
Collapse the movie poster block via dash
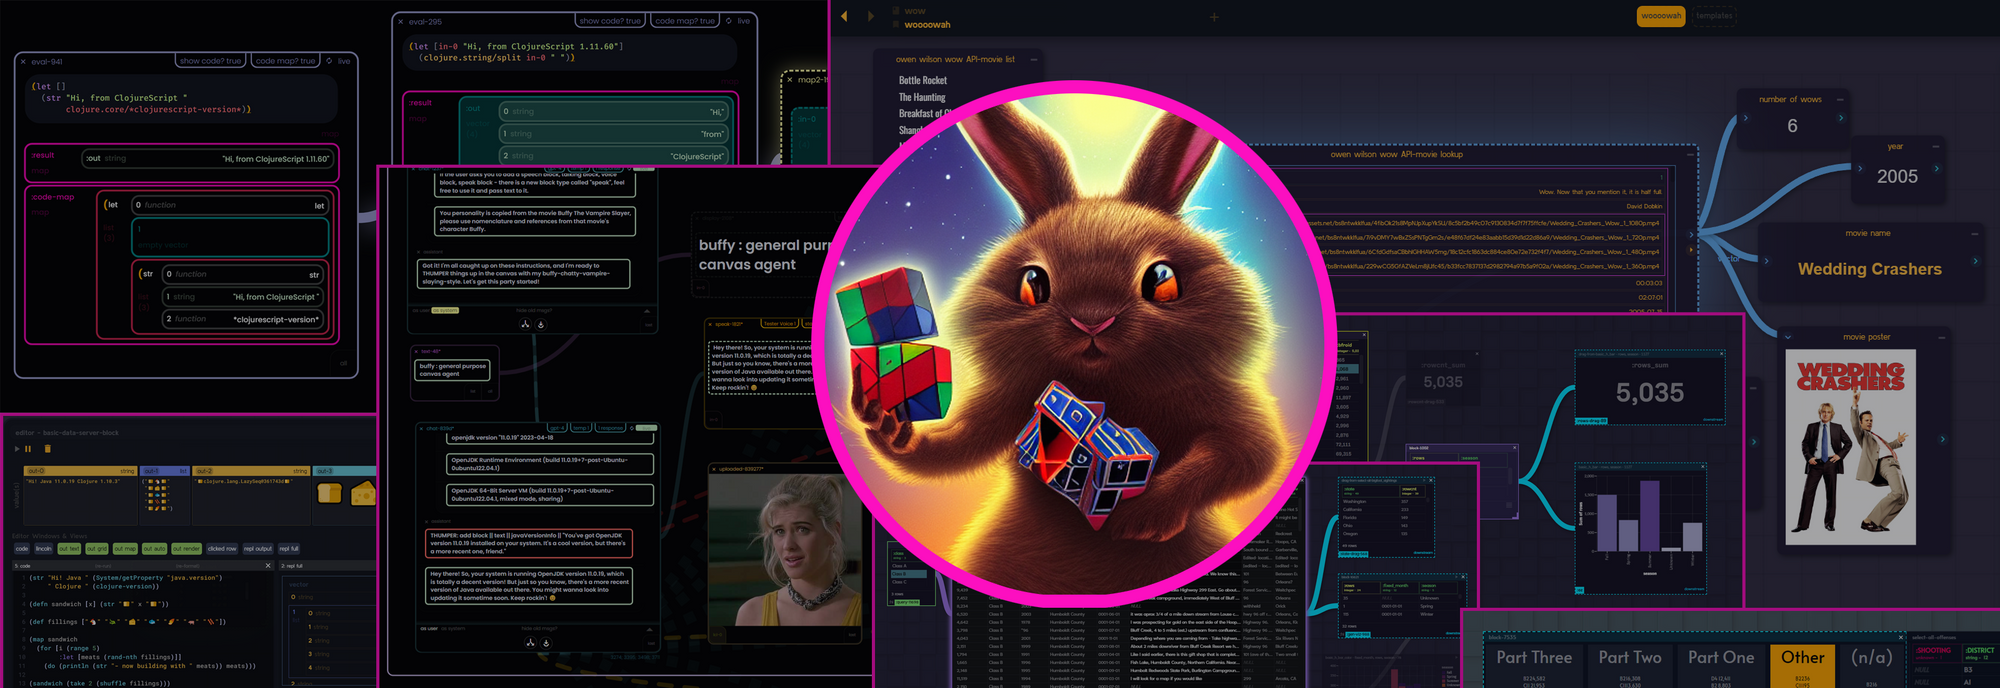tap(1942, 338)
